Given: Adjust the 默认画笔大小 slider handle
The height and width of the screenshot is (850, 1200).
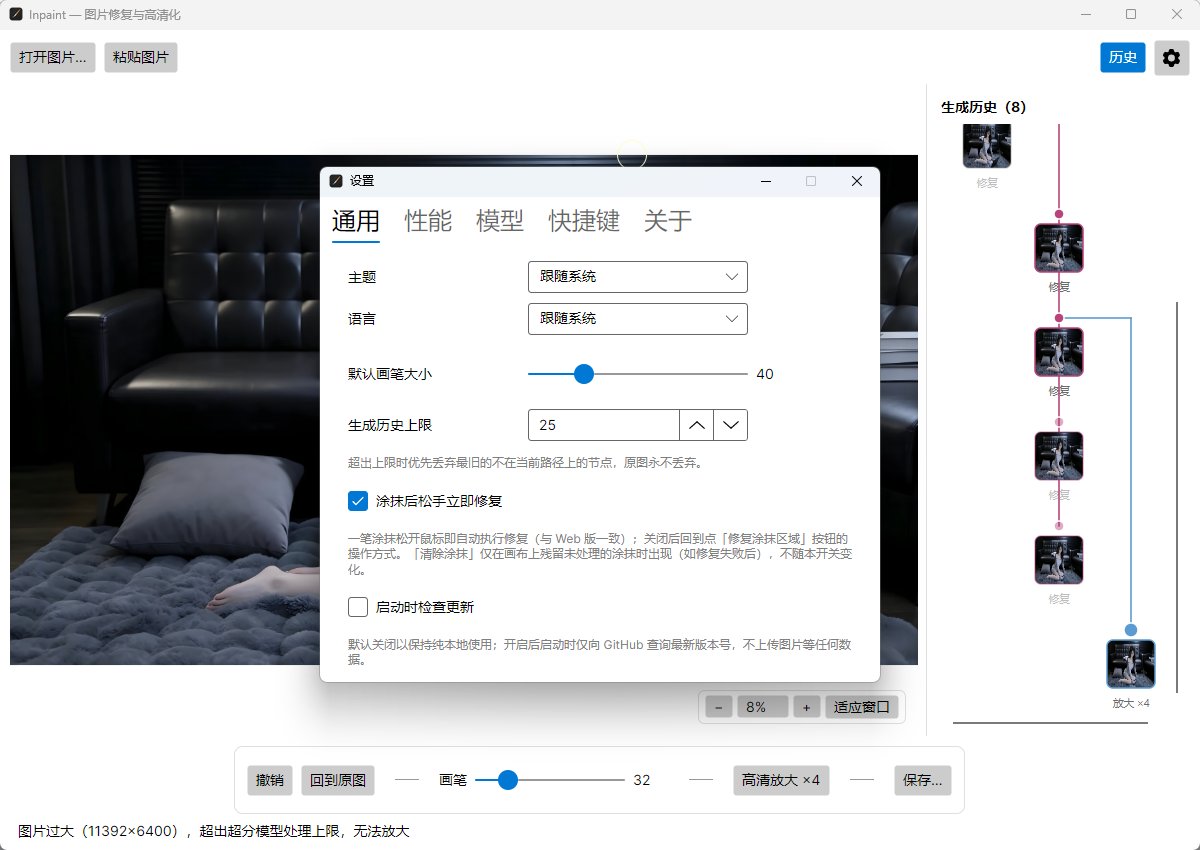Looking at the screenshot, I should (584, 374).
